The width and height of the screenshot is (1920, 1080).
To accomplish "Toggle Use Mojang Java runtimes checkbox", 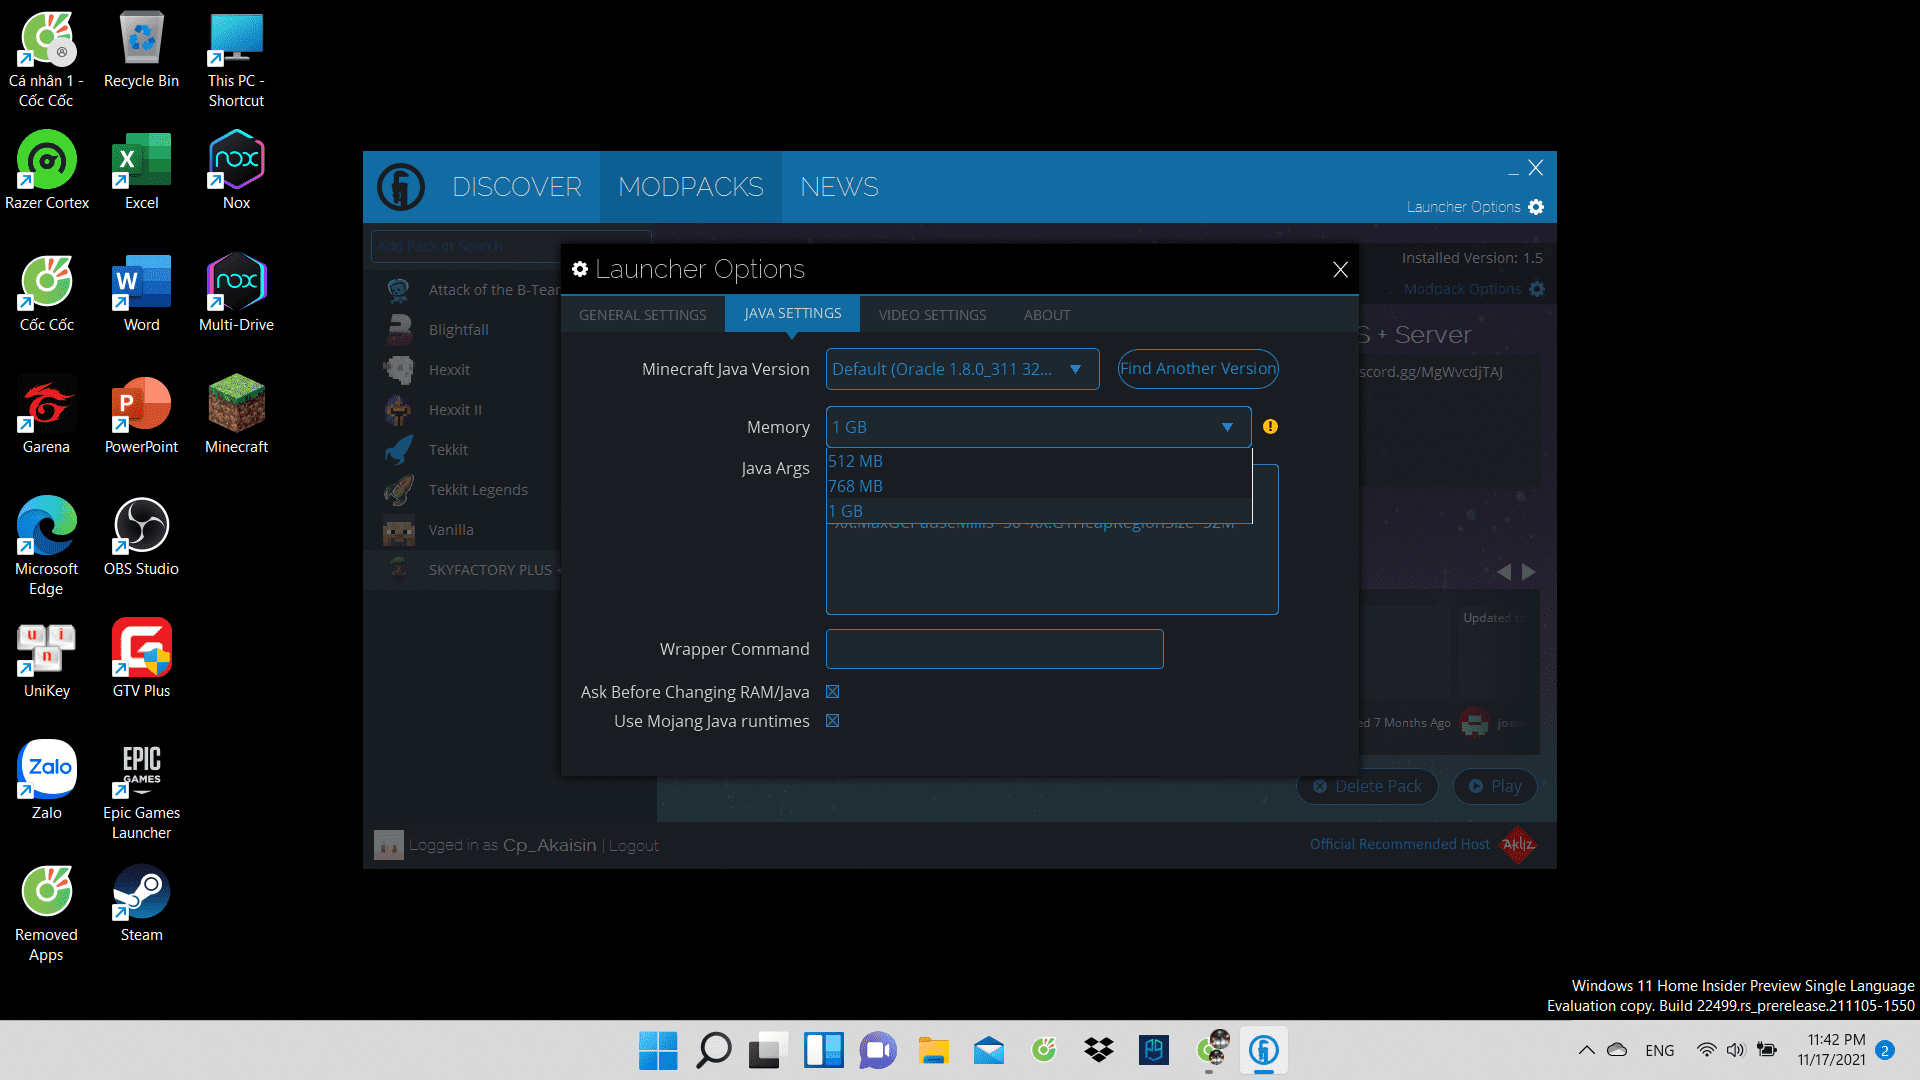I will coord(832,721).
